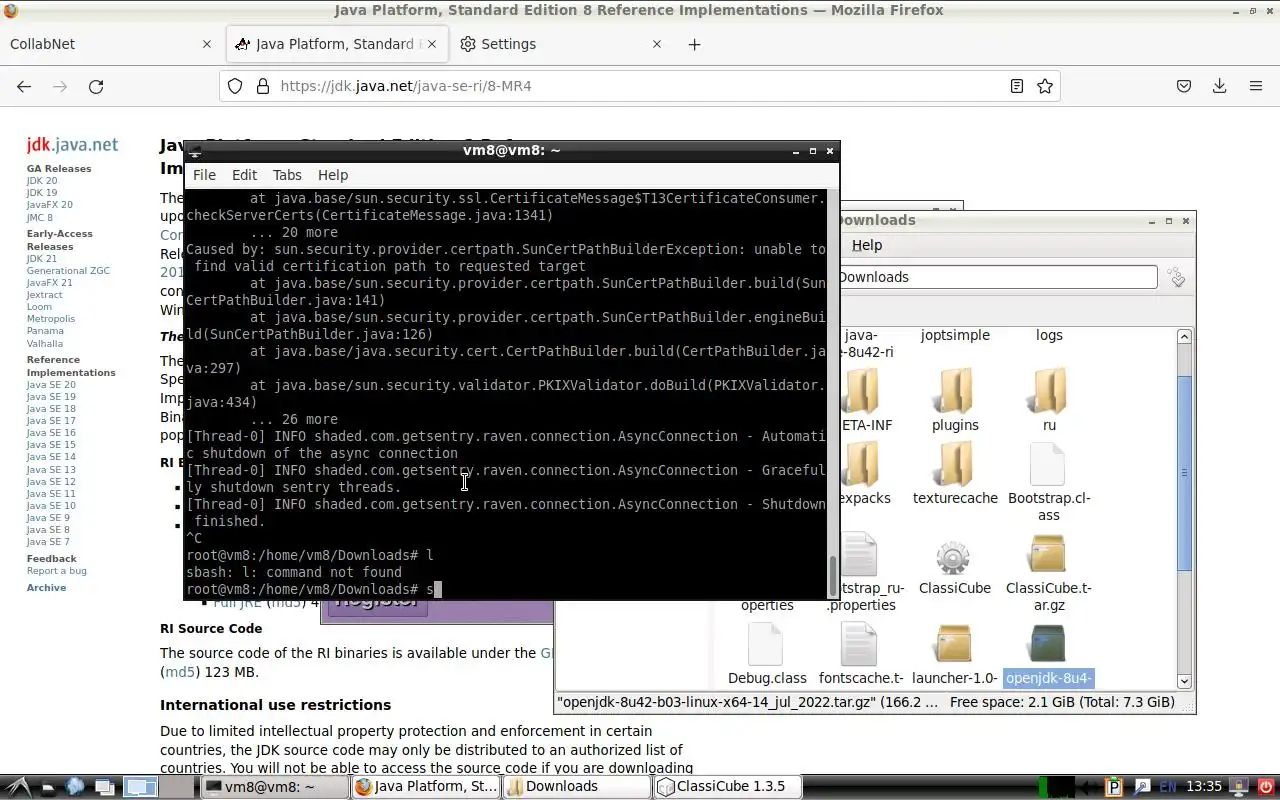Open JDK 20 link in sidebar

tap(42, 181)
